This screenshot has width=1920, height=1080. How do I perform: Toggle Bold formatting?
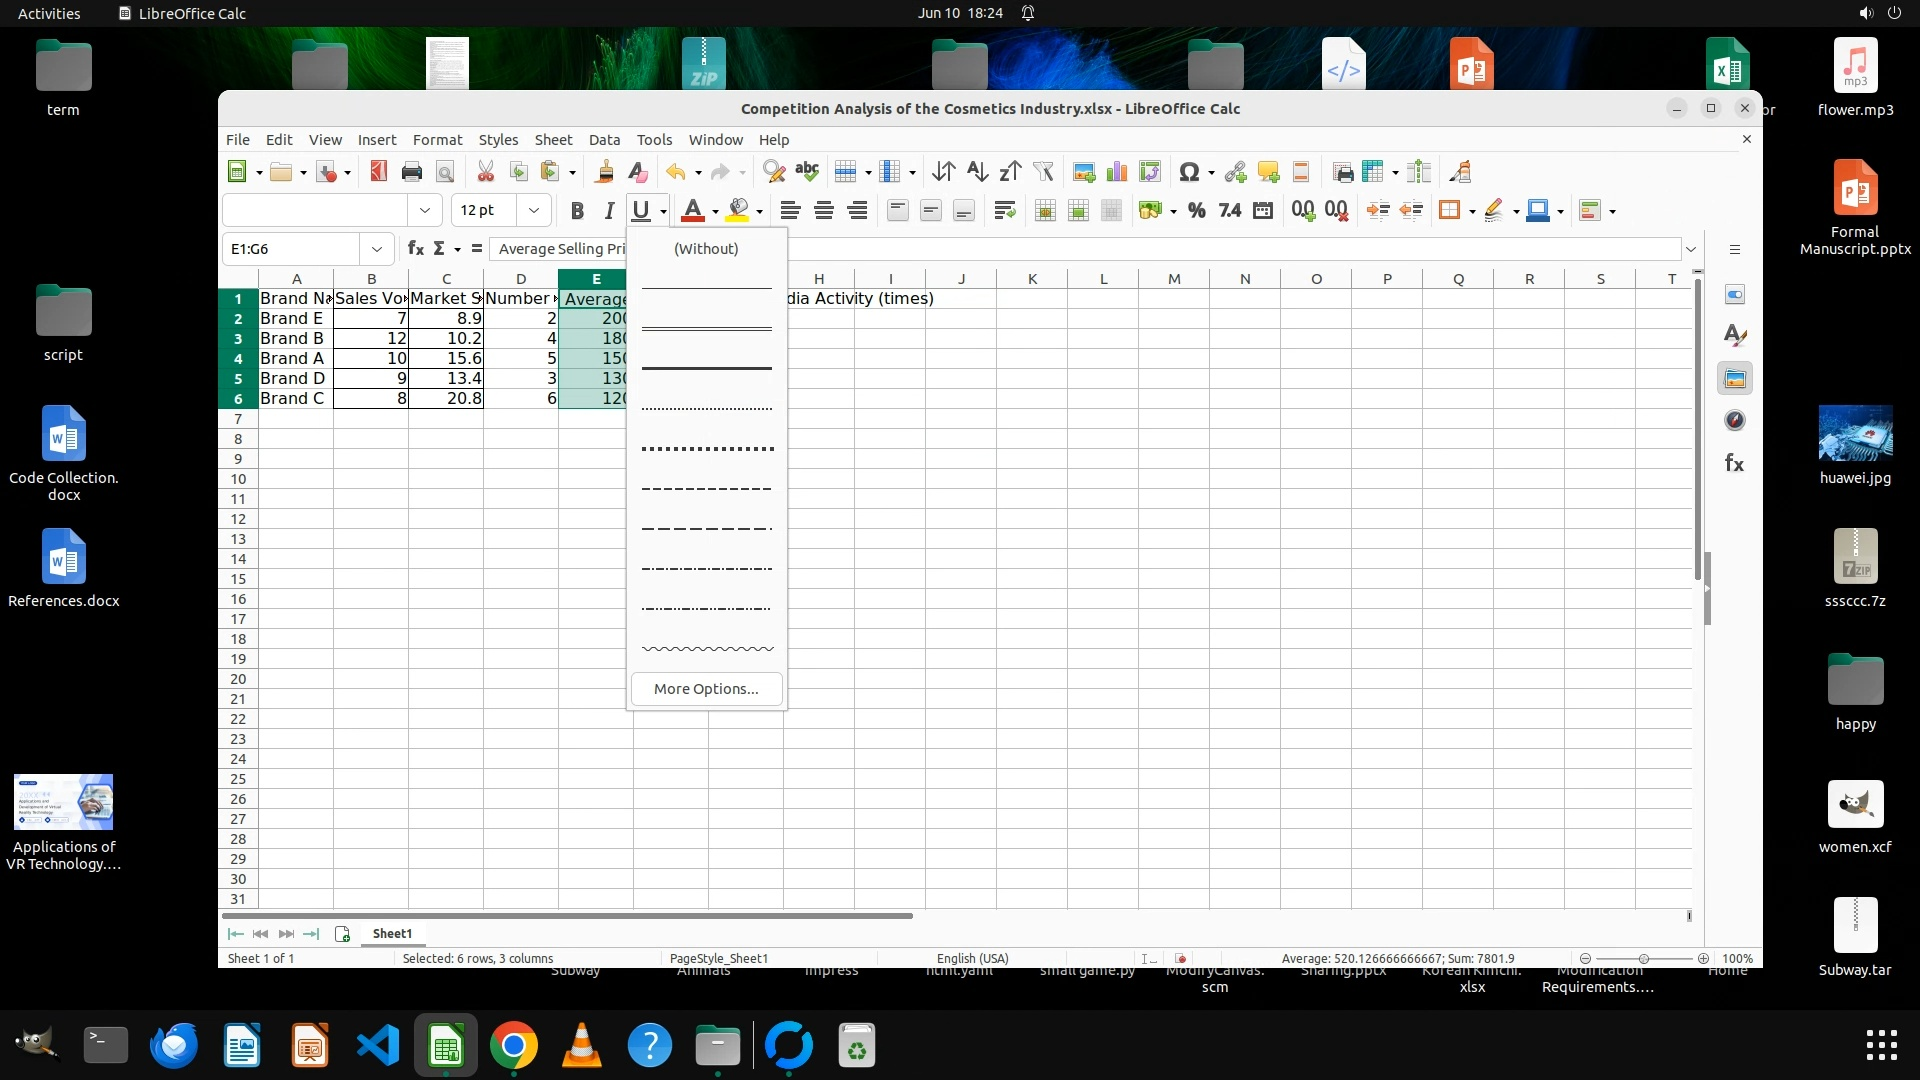pyautogui.click(x=577, y=210)
